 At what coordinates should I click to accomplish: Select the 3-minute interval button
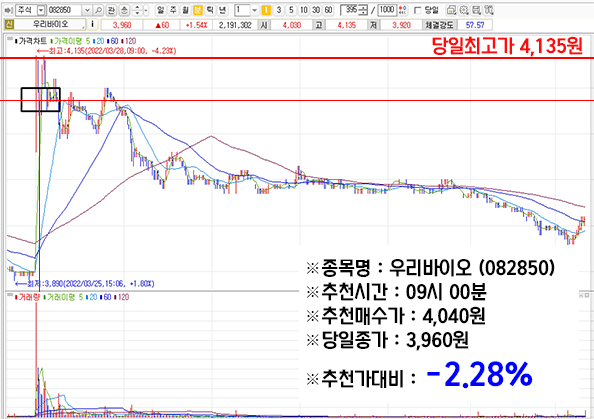tap(279, 10)
